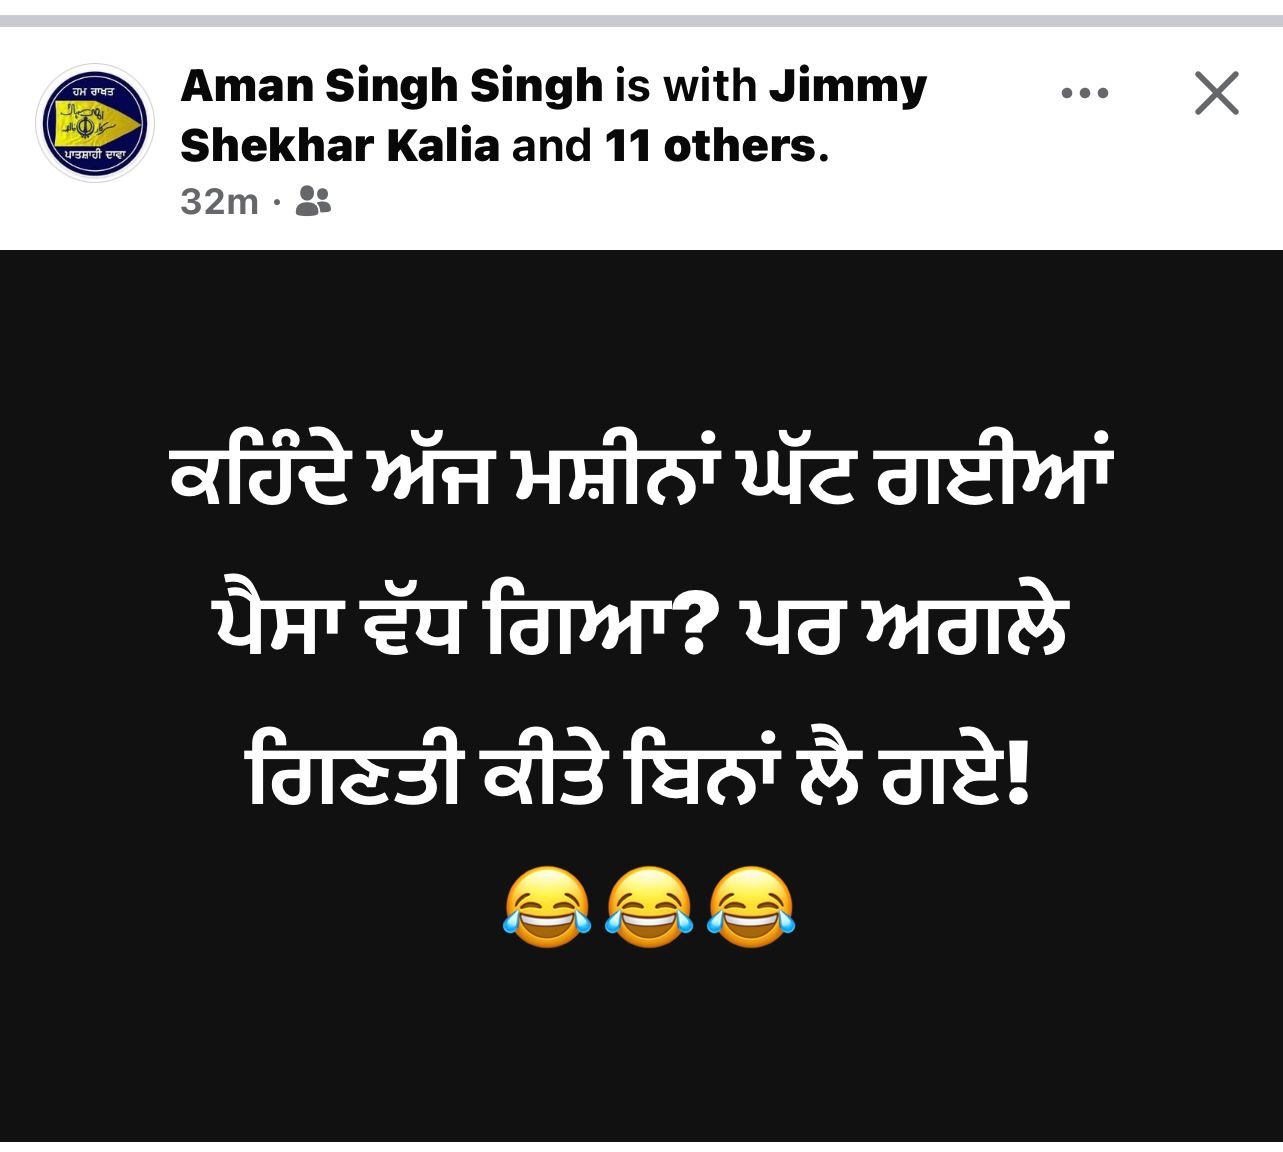This screenshot has height=1152, width=1283.
Task: Click the 'is with' text in header
Action: point(686,87)
